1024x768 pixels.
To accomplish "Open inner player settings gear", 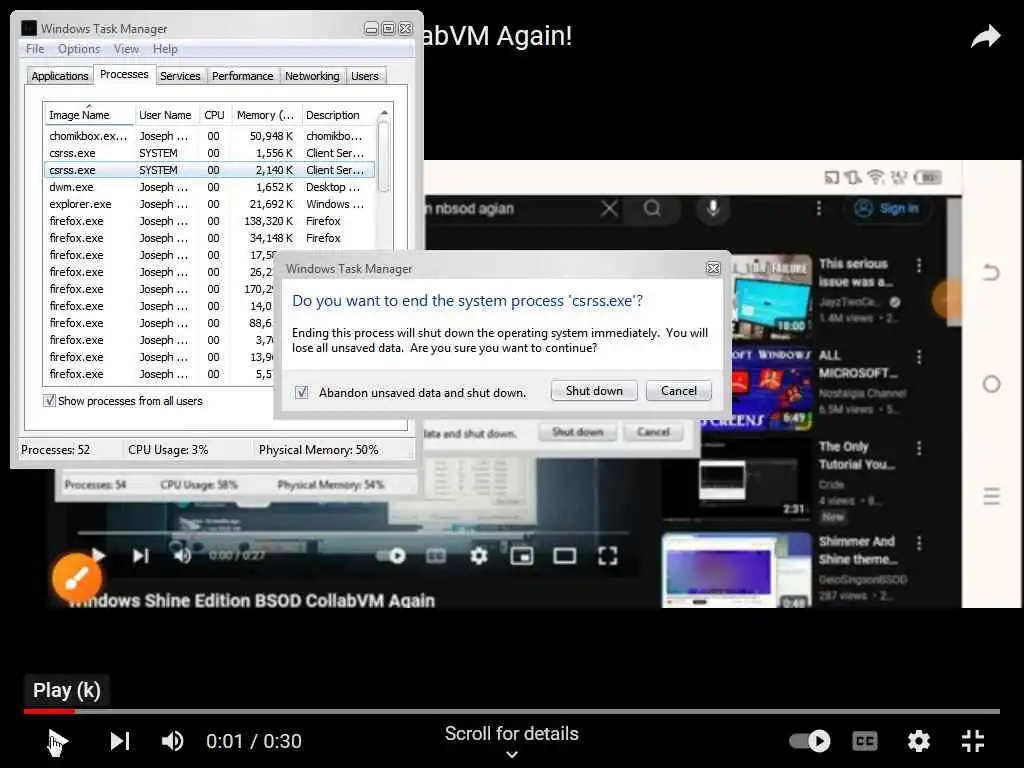I will [x=479, y=556].
